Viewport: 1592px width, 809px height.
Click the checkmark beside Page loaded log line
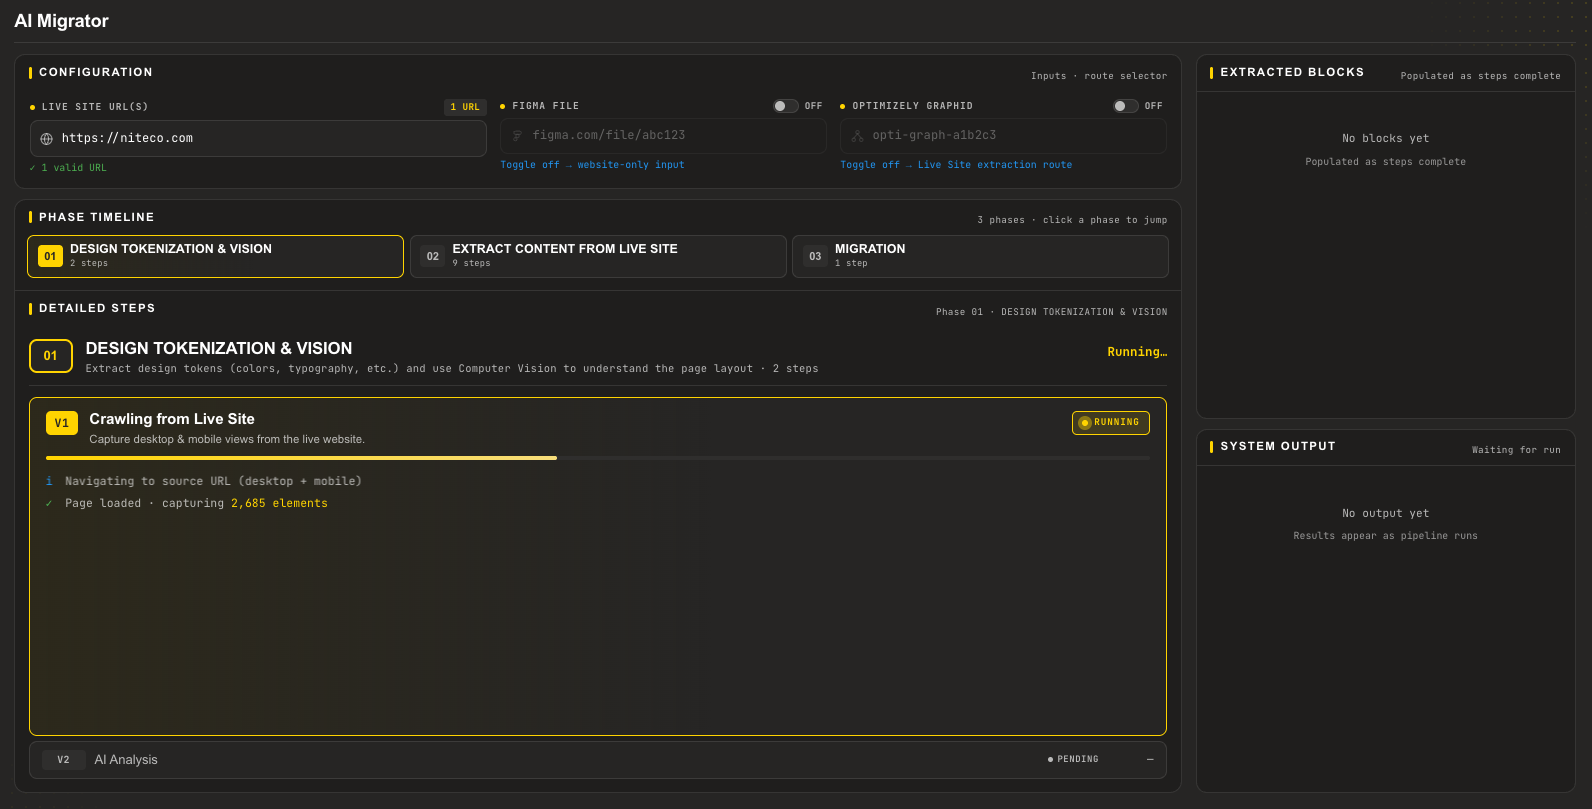(x=49, y=503)
